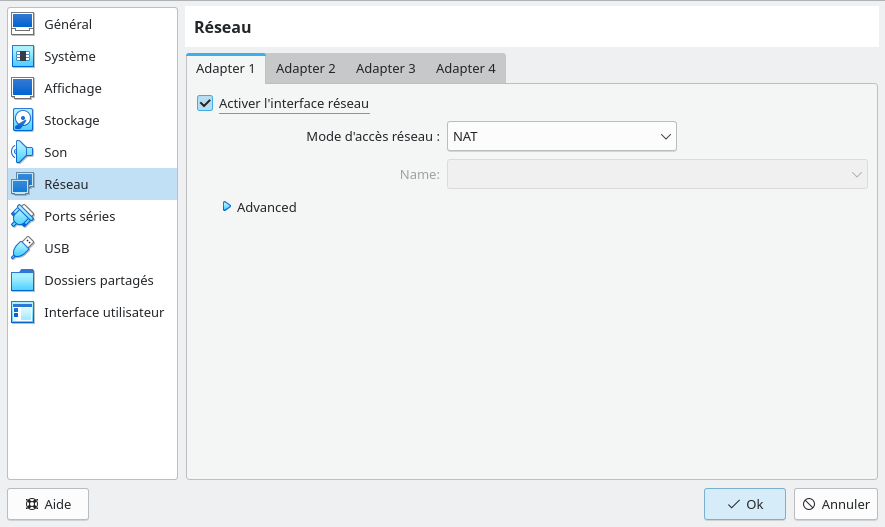Open the Son speaker icon

click(x=23, y=152)
